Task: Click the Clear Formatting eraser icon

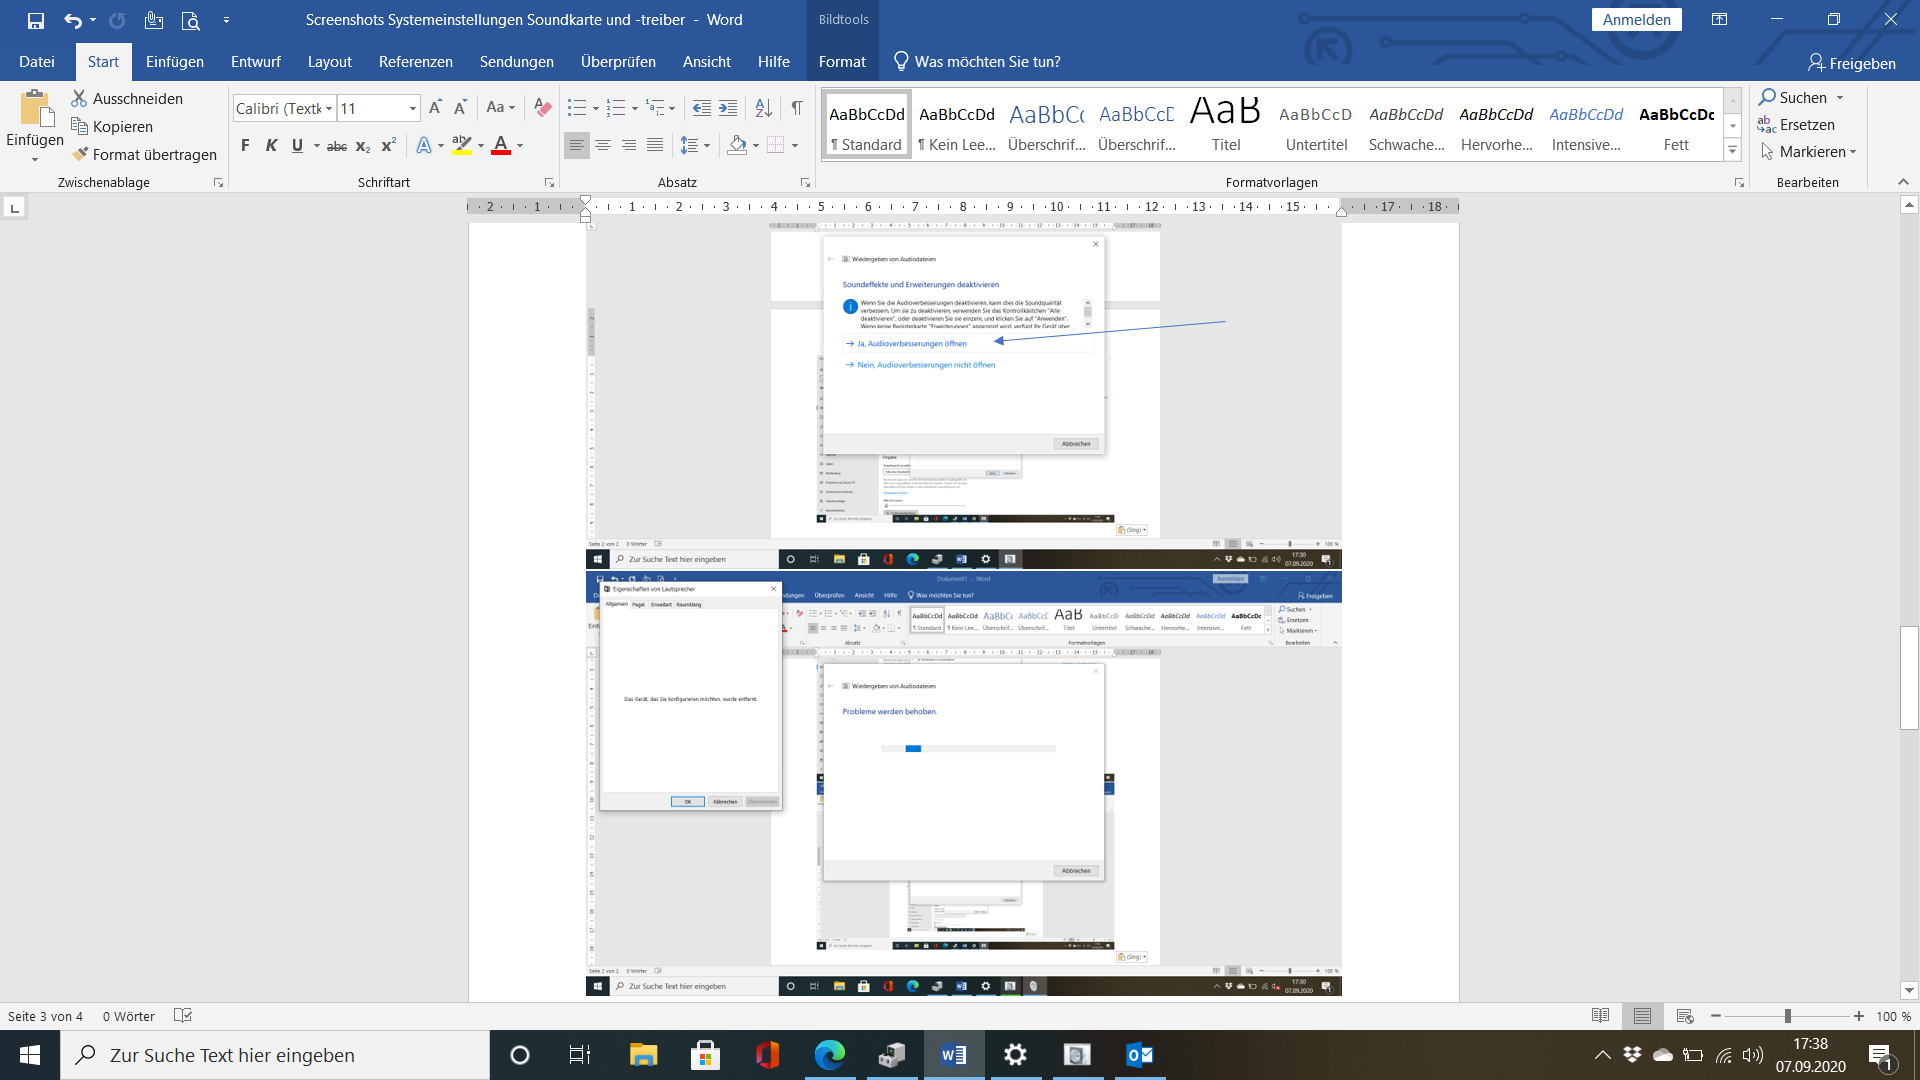Action: [x=543, y=107]
